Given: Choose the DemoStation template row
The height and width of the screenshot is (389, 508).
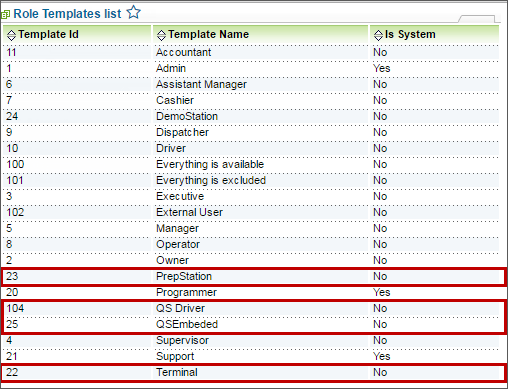Looking at the screenshot, I should 251,116.
